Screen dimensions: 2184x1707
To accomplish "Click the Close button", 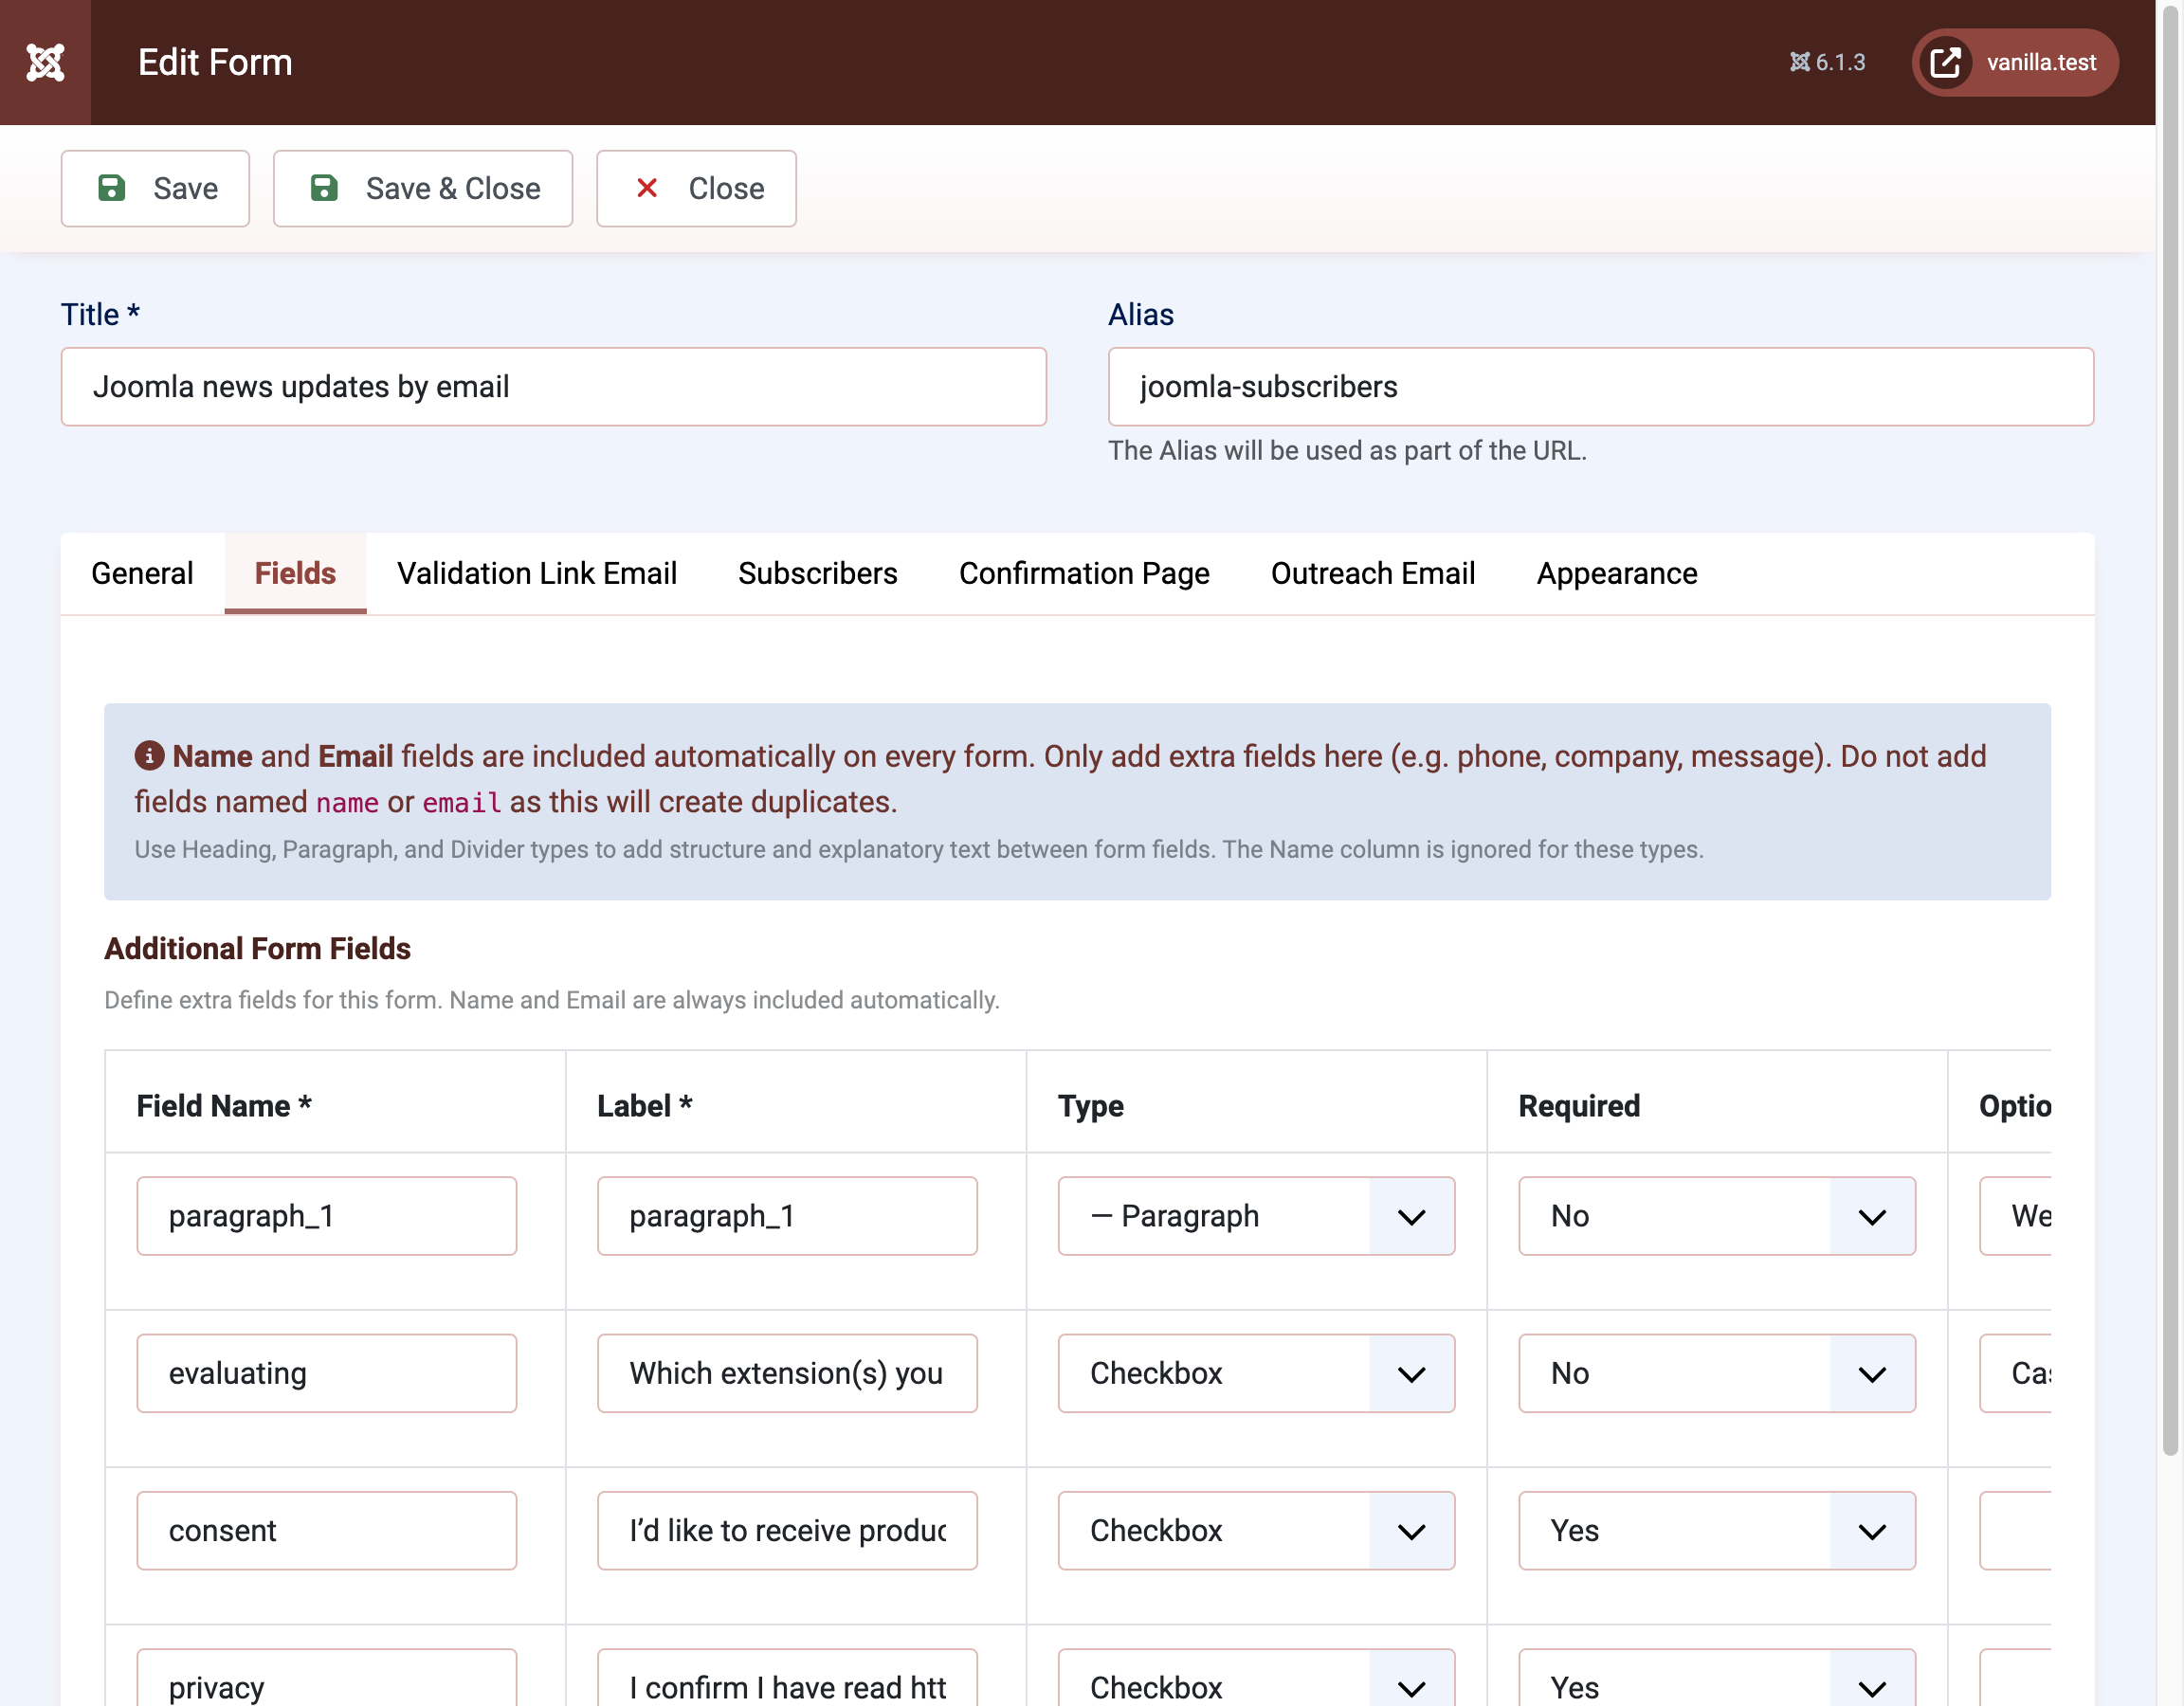I will point(696,188).
